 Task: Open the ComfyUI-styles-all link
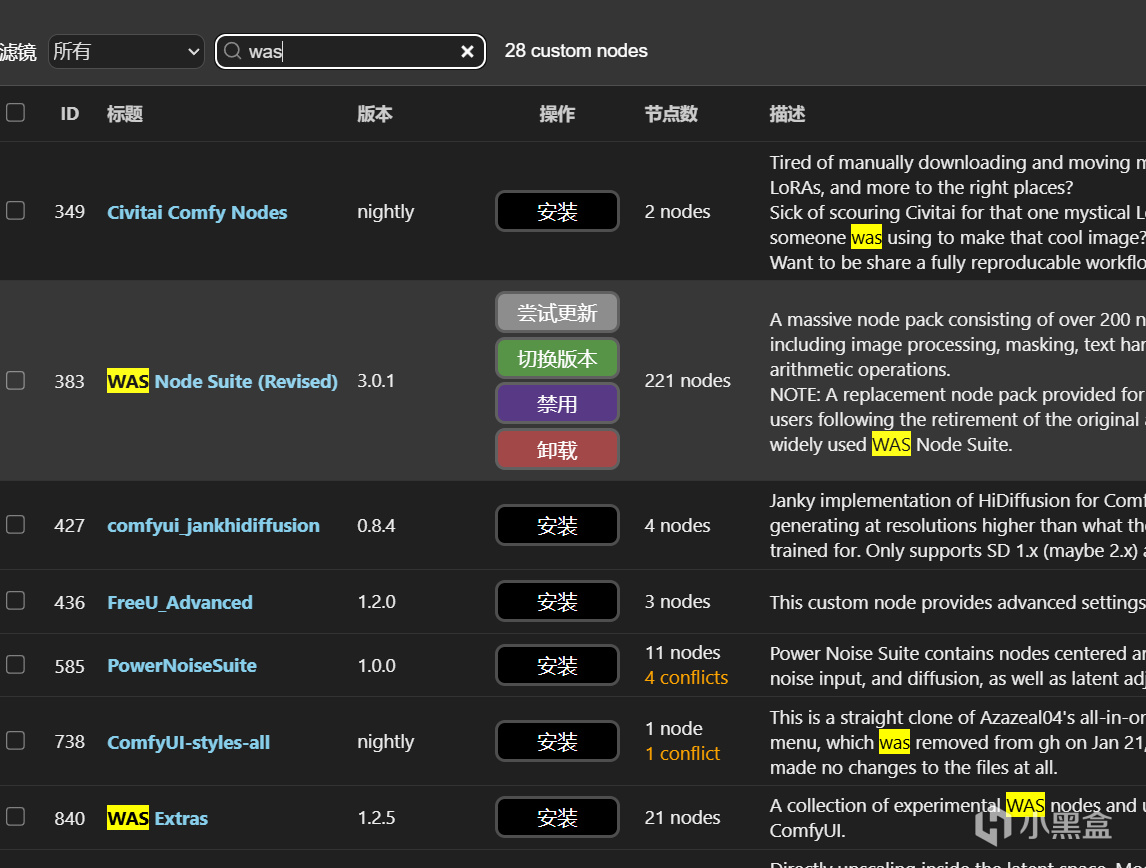[189, 742]
